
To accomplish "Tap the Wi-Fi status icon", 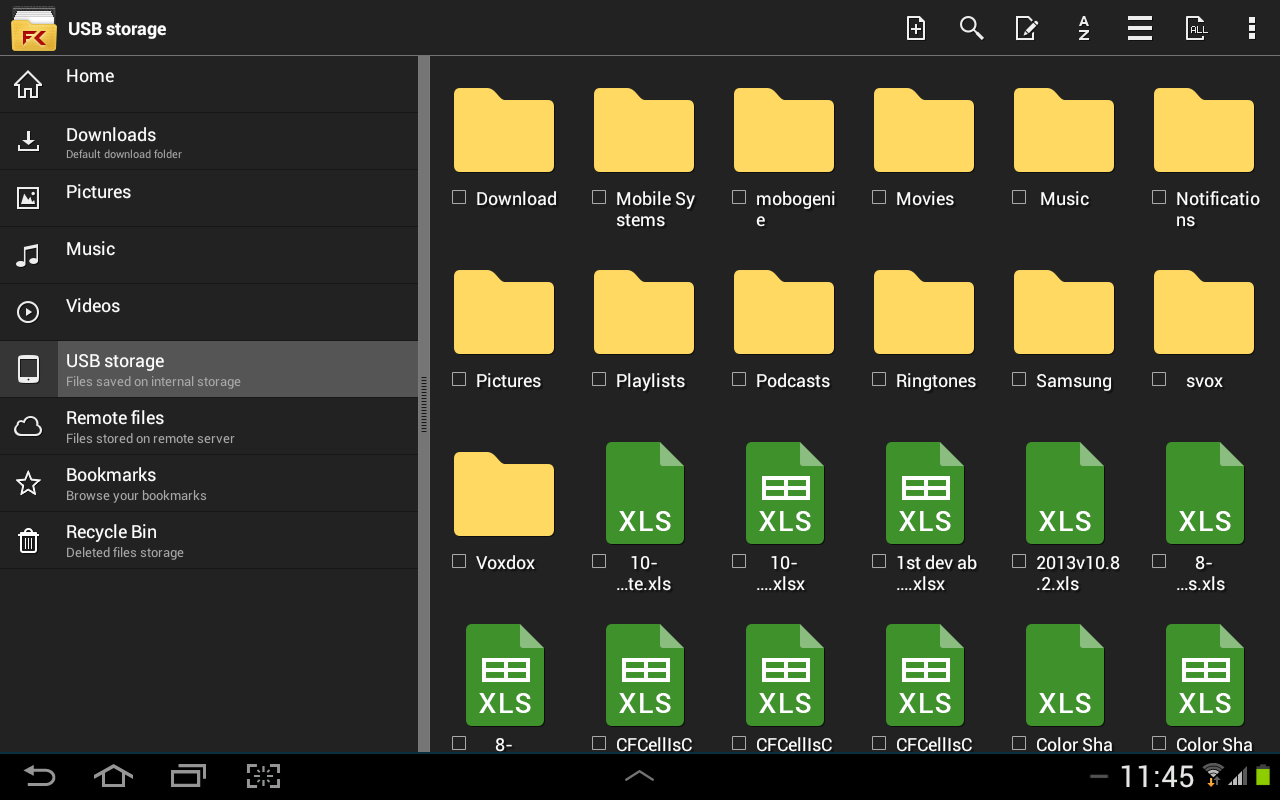I will [1212, 776].
